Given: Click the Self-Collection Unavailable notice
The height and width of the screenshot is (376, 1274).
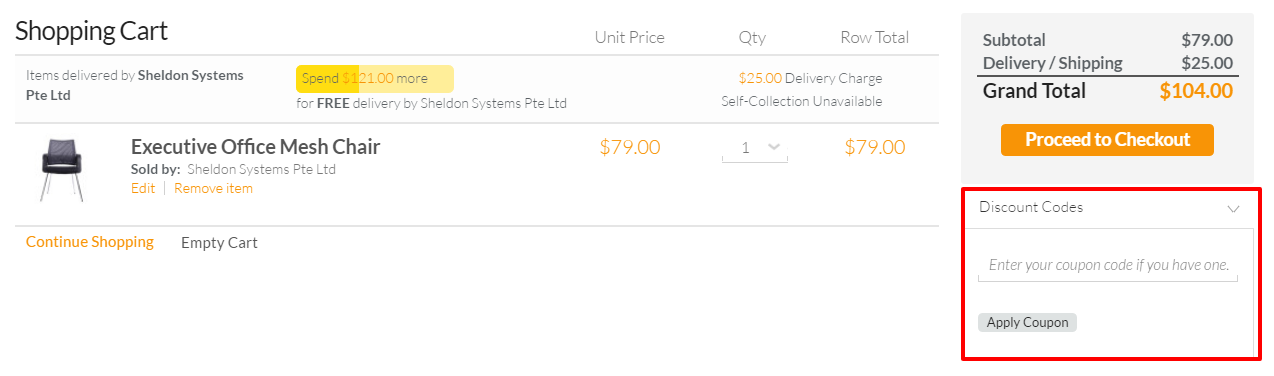Looking at the screenshot, I should click(x=801, y=101).
